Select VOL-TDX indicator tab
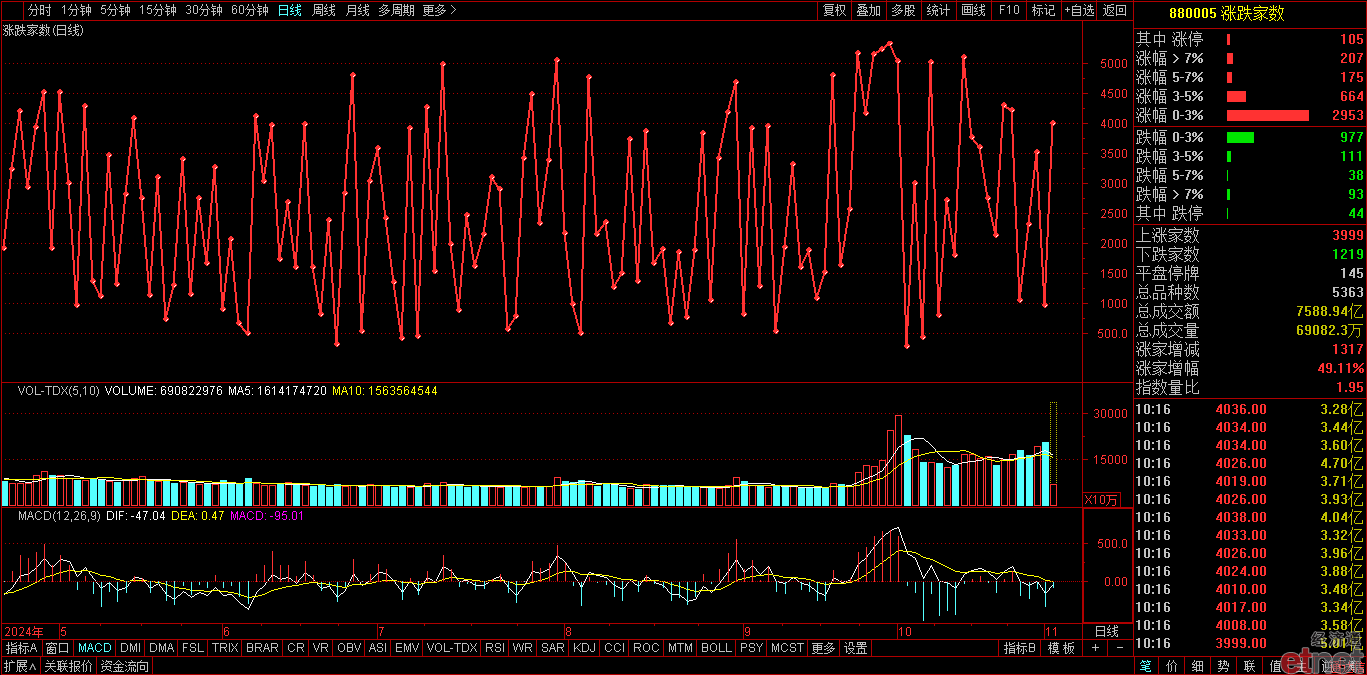Screen dimensions: 1367x675 click(452, 648)
